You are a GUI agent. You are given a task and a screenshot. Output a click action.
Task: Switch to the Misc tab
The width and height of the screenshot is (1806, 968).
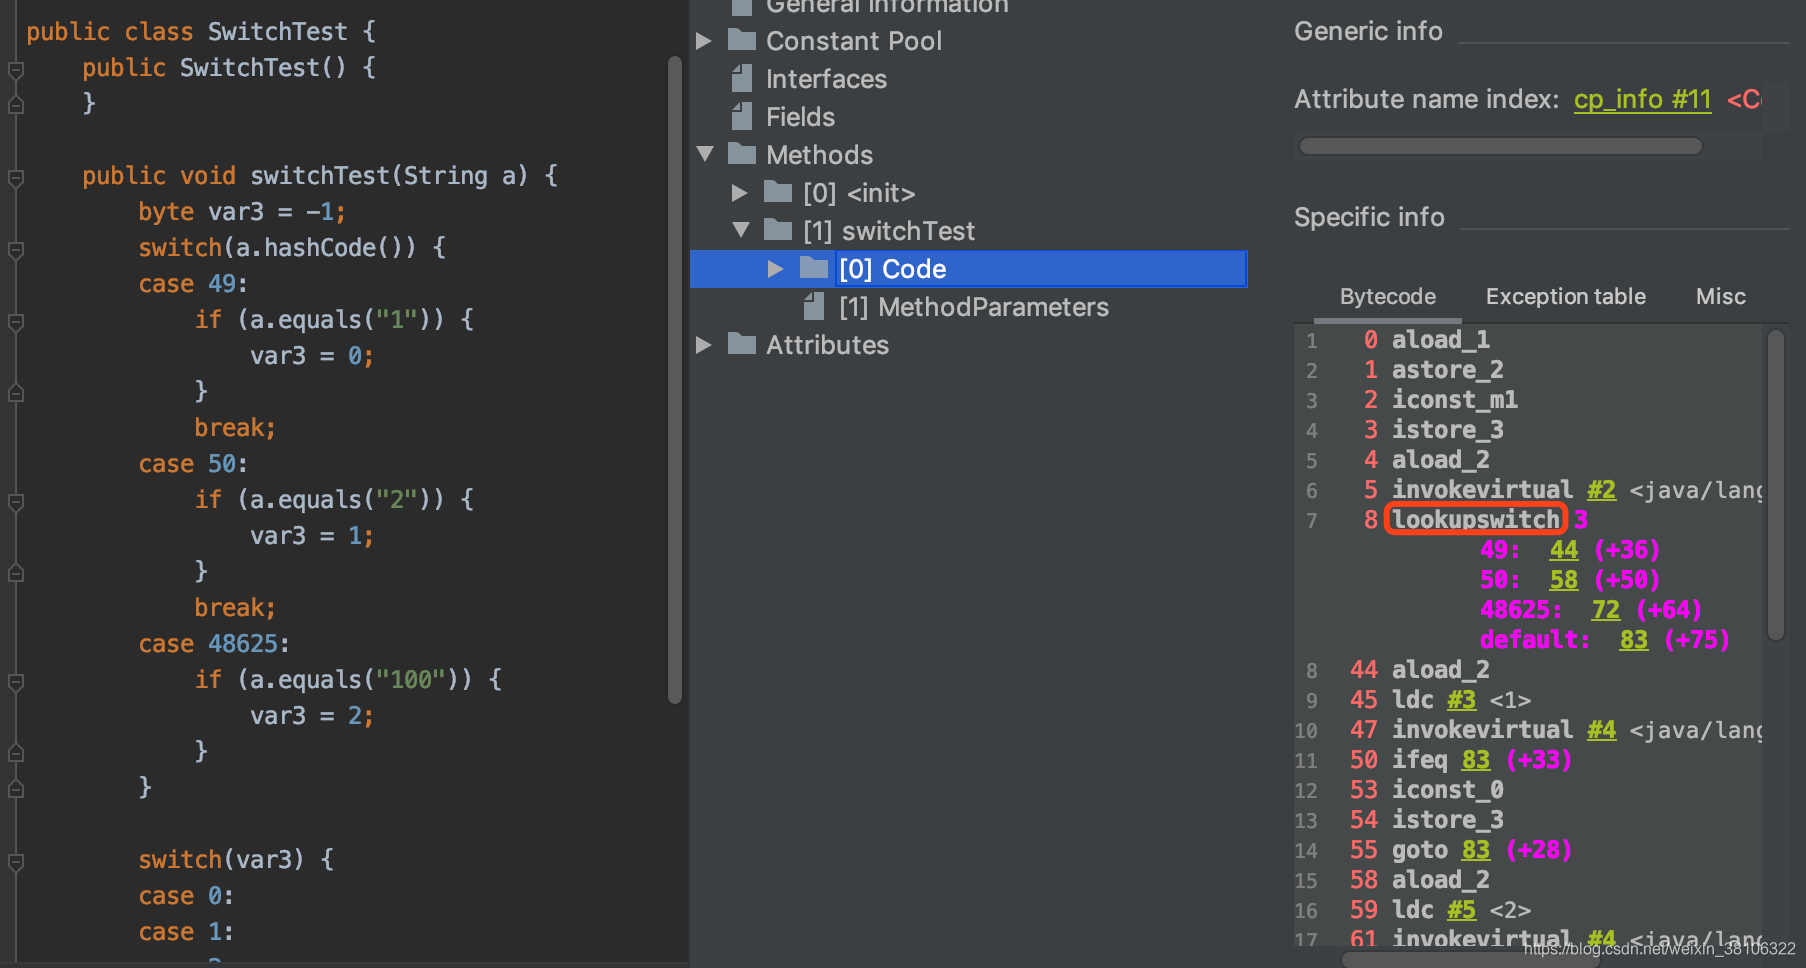pos(1721,297)
